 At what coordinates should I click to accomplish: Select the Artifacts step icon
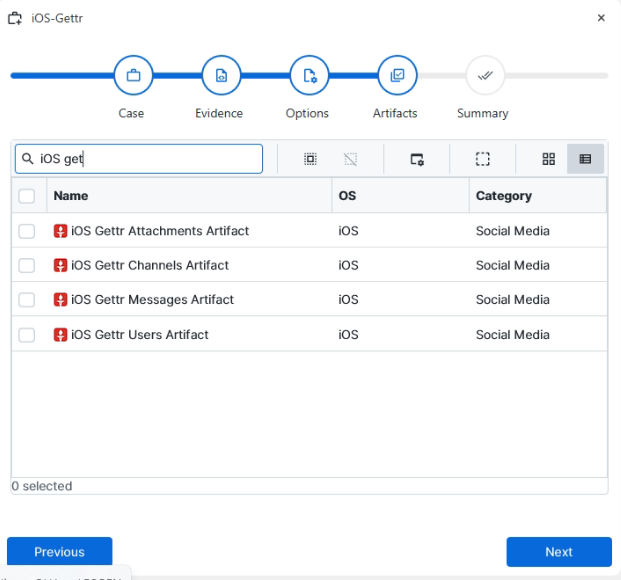point(397,75)
